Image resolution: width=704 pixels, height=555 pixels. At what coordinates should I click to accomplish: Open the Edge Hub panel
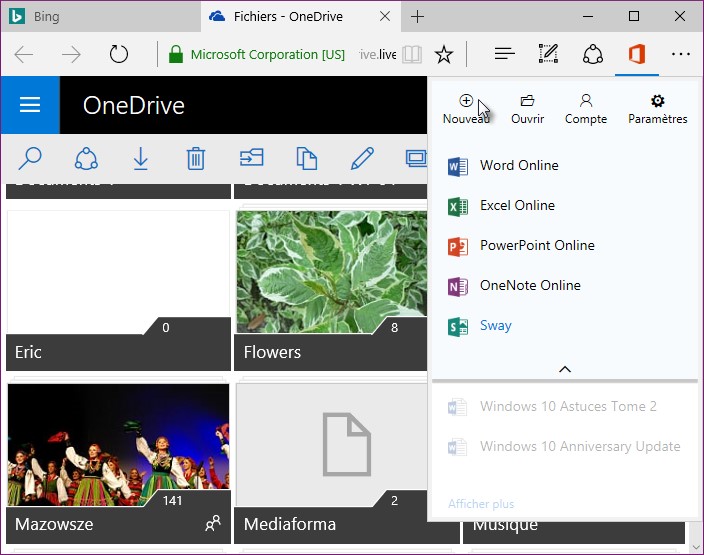pos(505,54)
